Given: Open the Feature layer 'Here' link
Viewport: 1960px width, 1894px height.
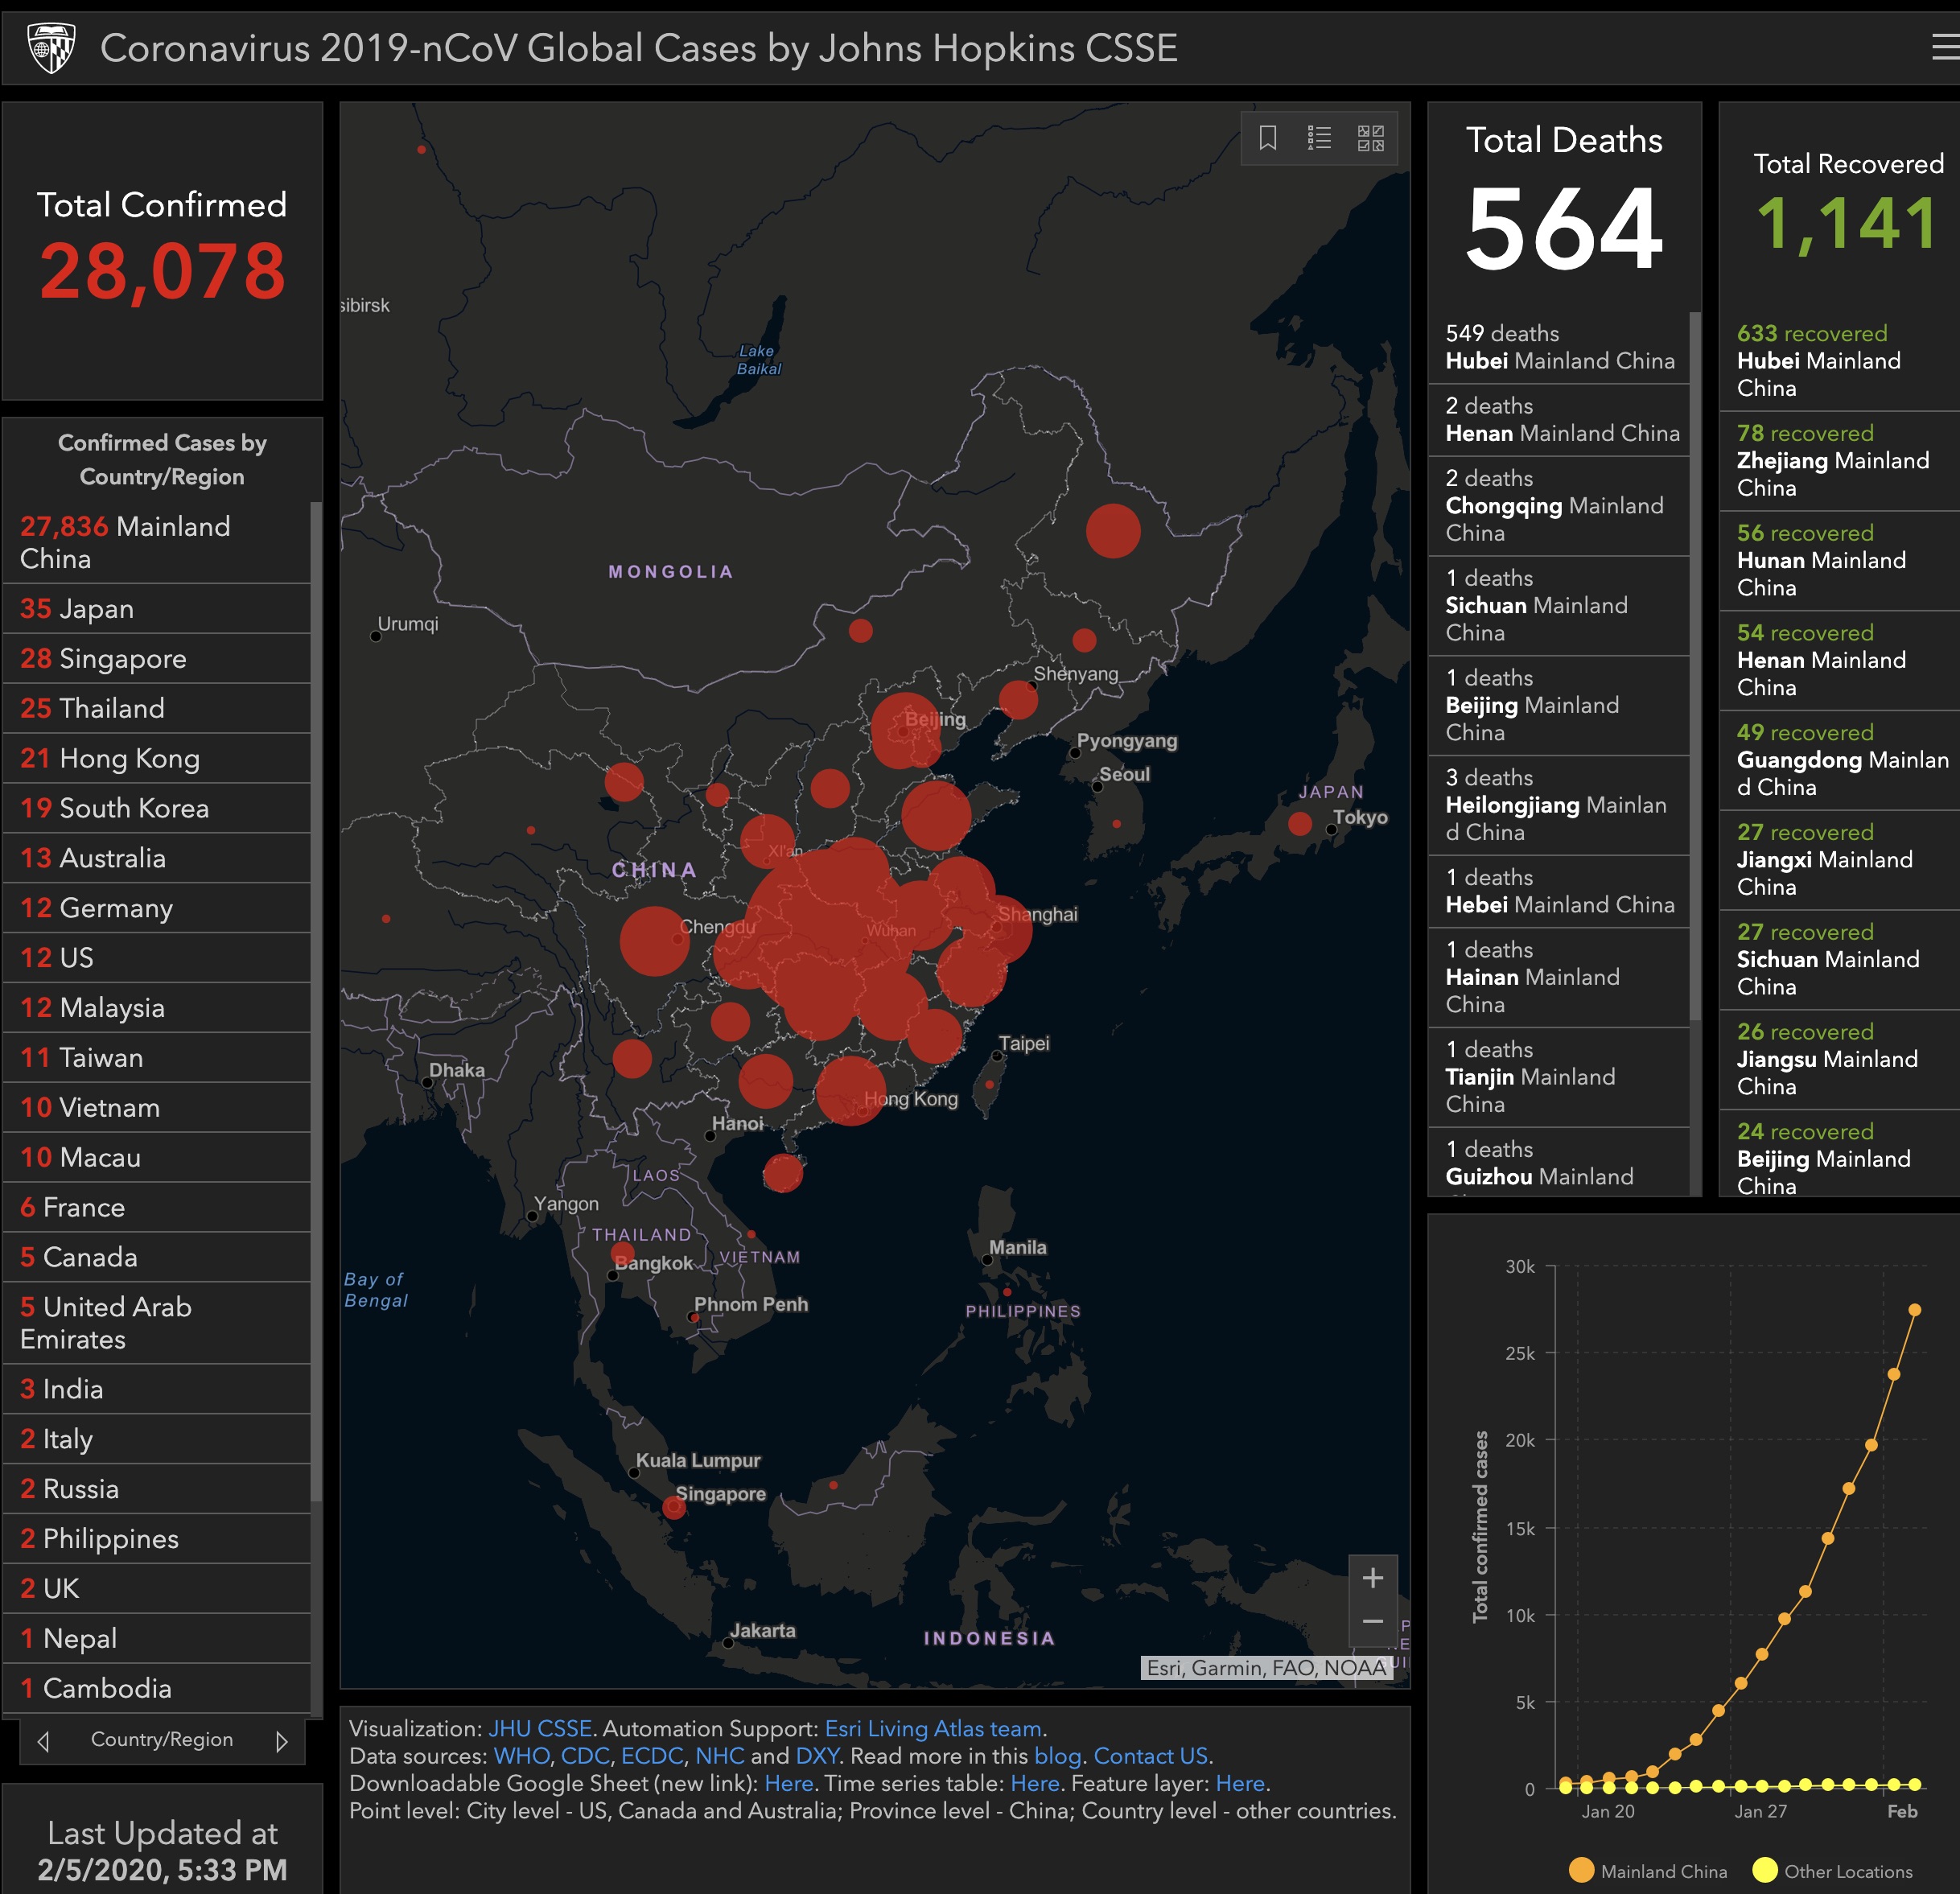Looking at the screenshot, I should coord(1240,1783).
